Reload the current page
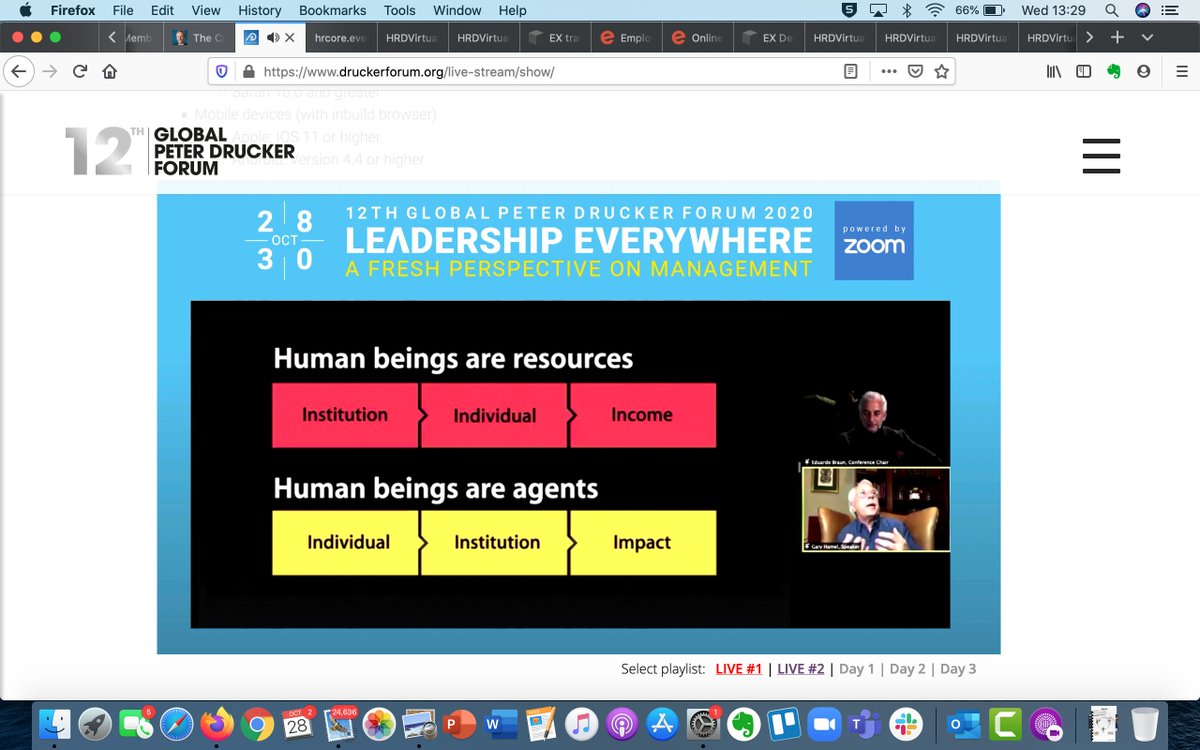The height and width of the screenshot is (750, 1200). point(80,72)
